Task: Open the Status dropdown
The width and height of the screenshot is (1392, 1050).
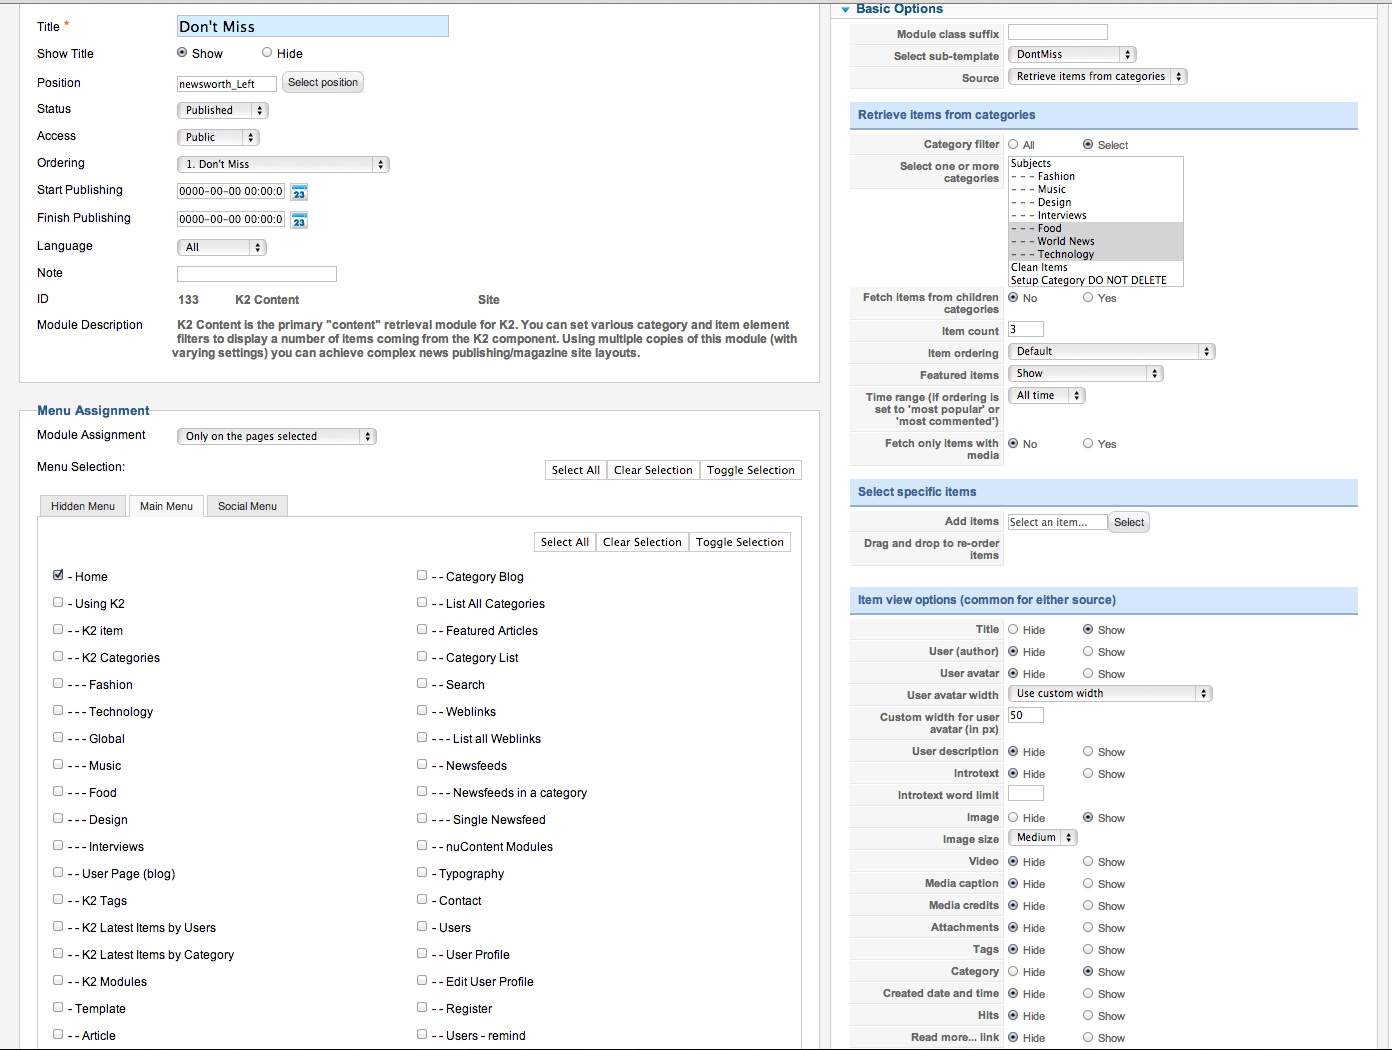Action: pos(222,110)
